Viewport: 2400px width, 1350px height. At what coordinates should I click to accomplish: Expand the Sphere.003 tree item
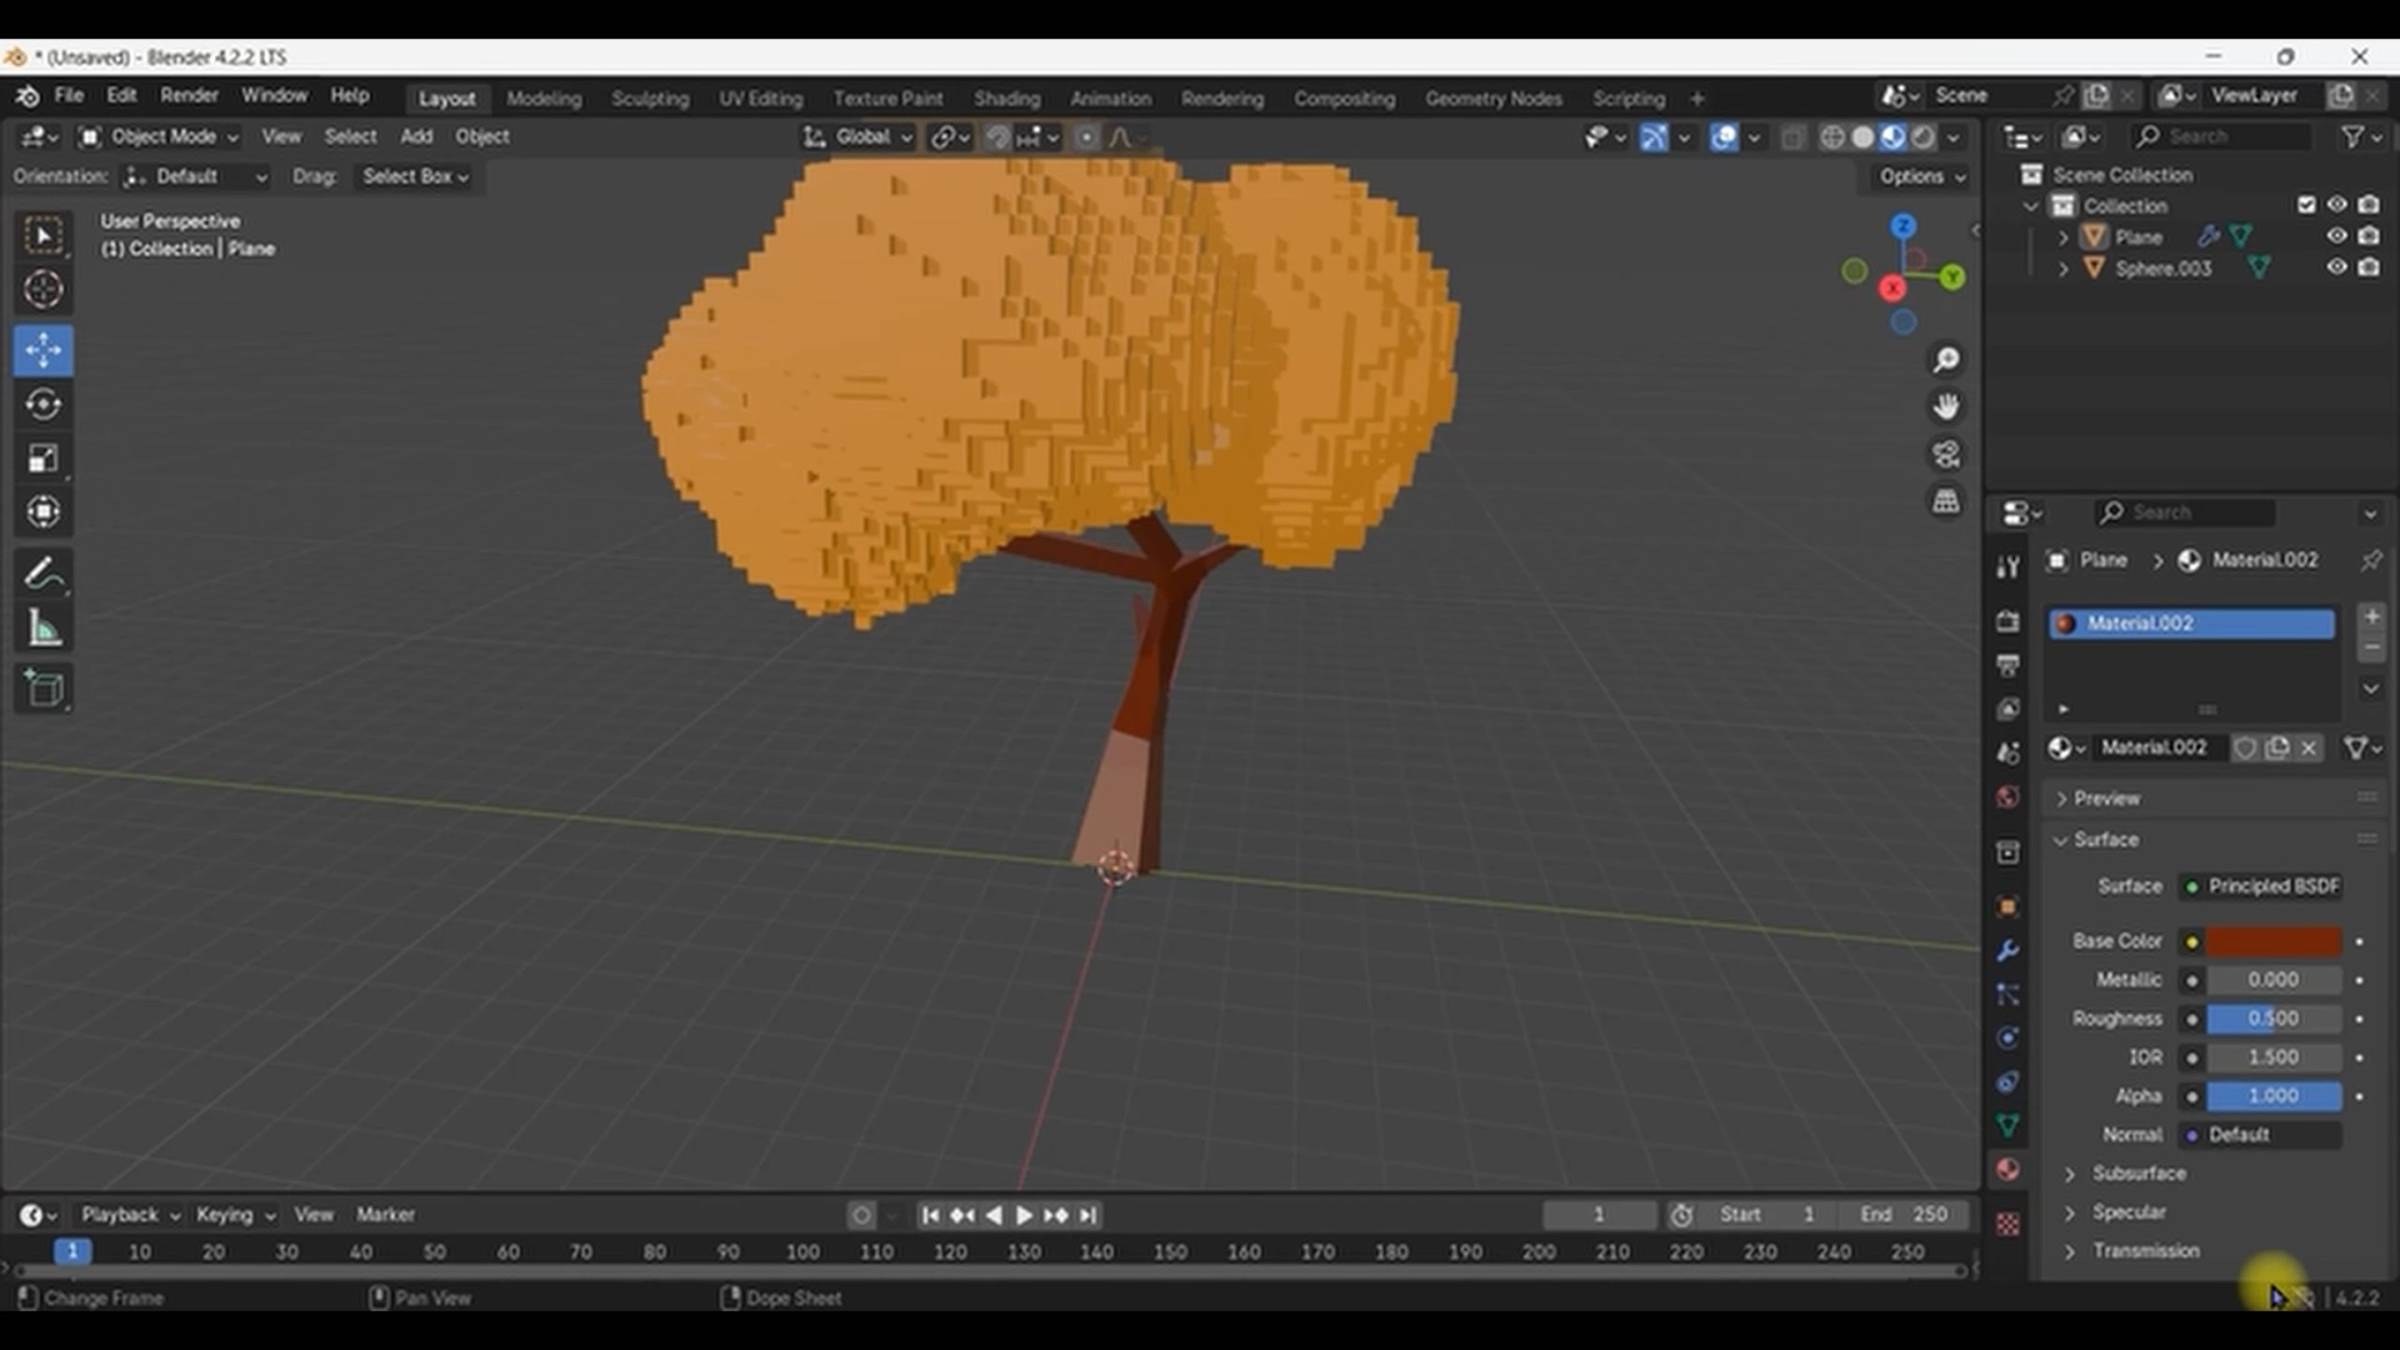tap(2063, 268)
